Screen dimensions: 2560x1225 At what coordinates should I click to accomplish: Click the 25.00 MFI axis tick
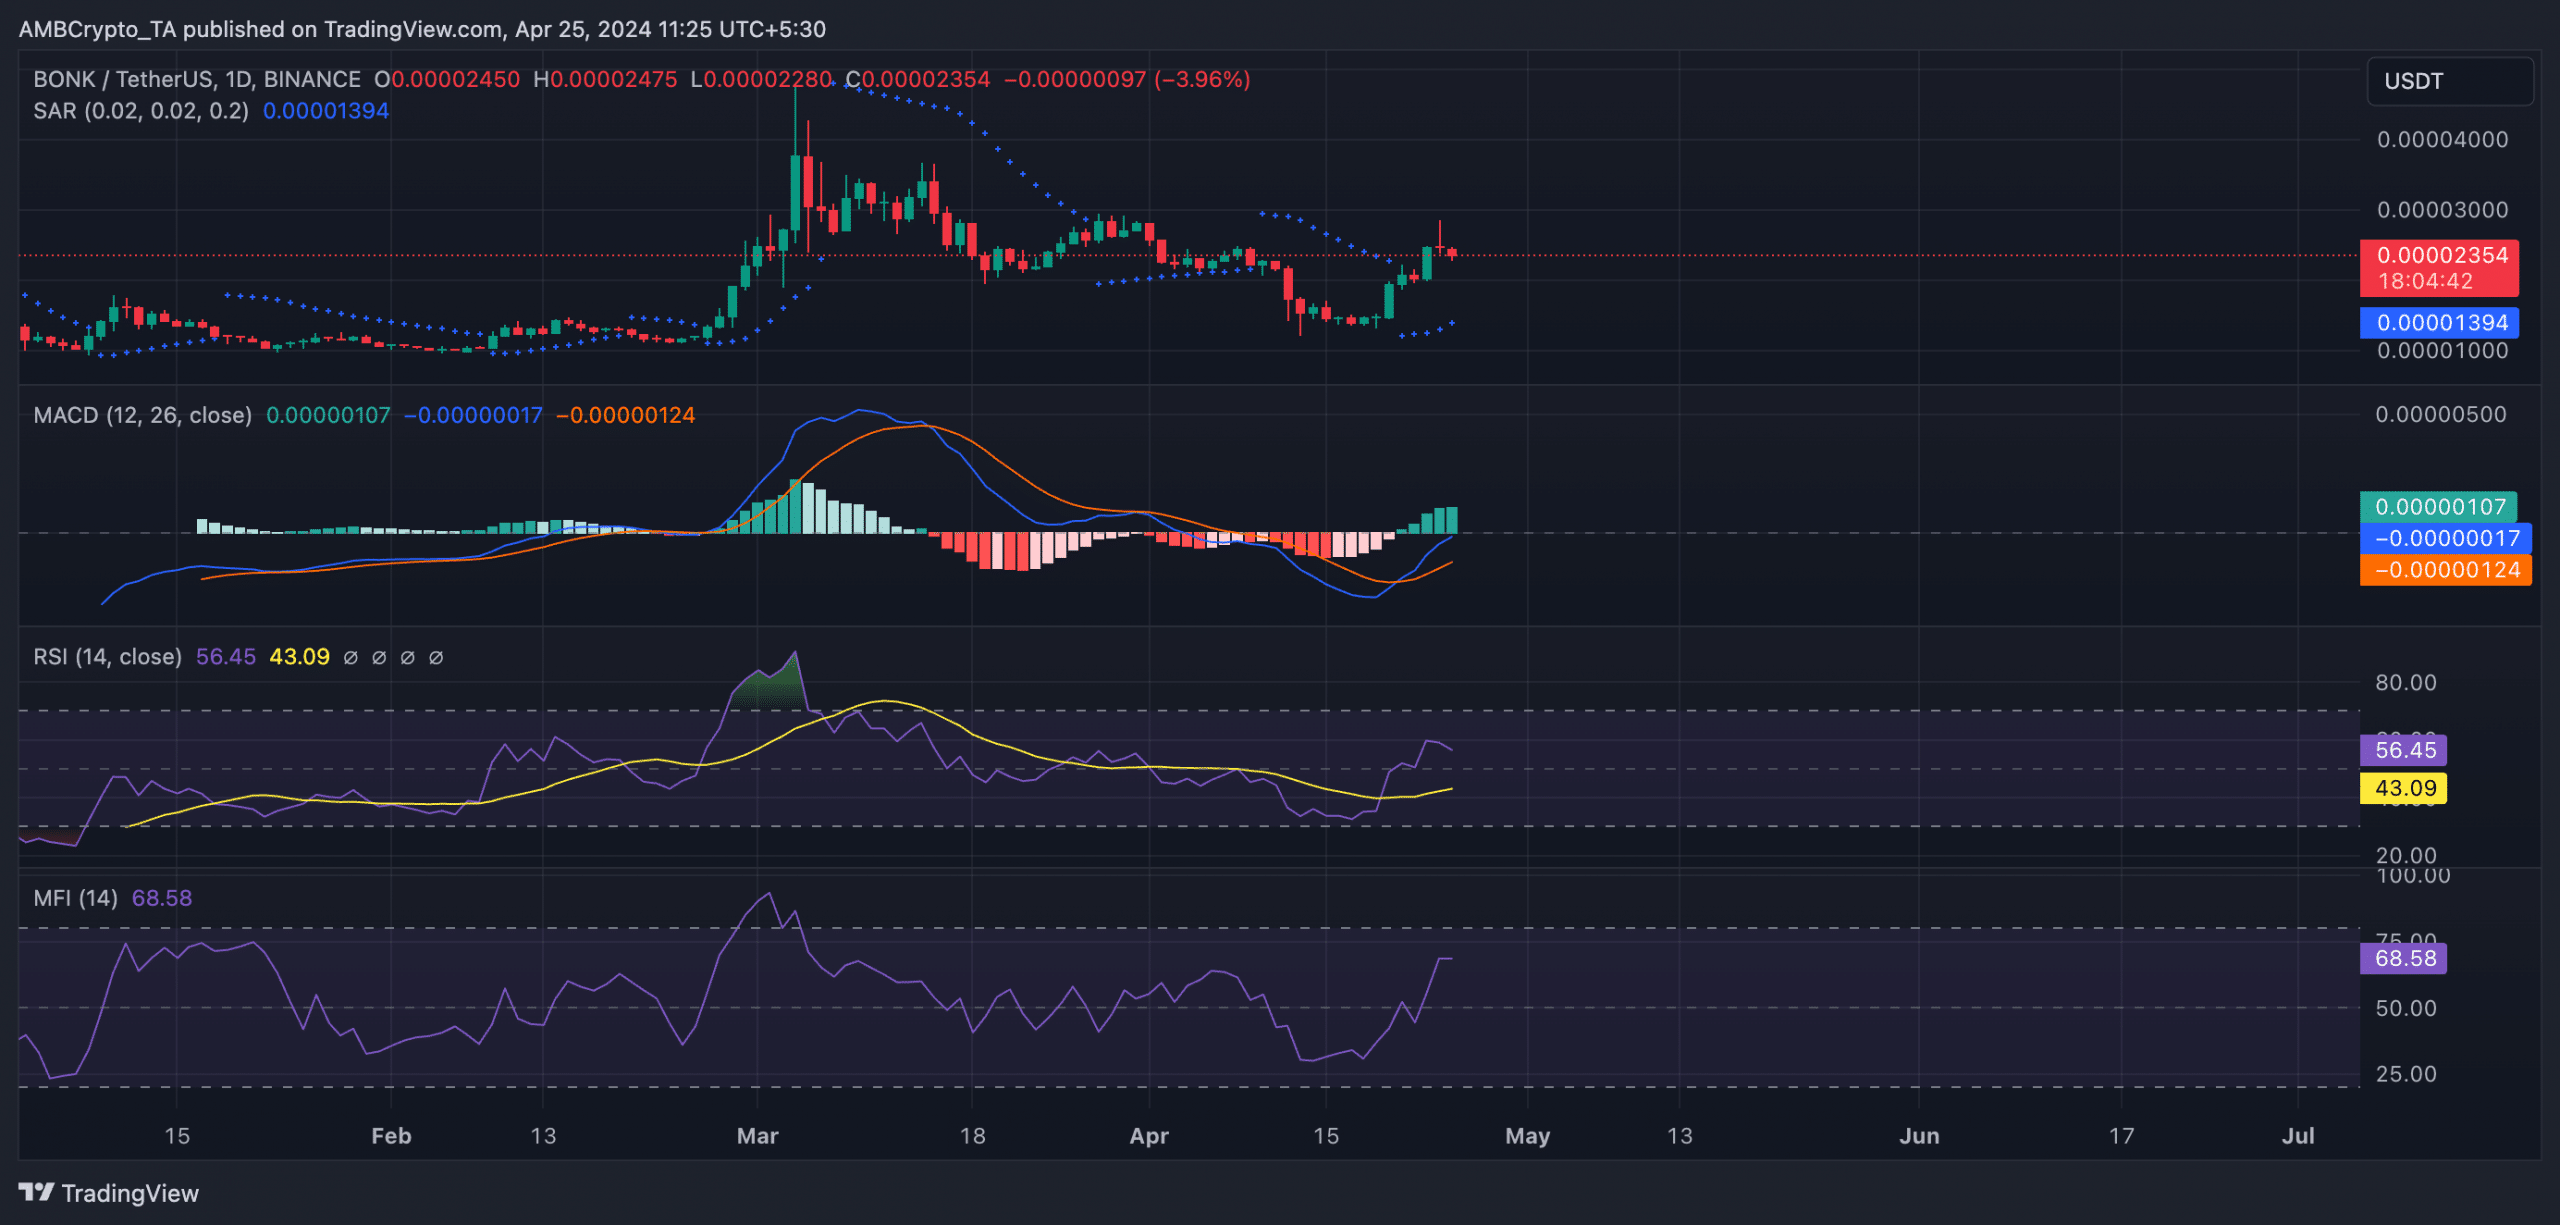(x=2406, y=1073)
